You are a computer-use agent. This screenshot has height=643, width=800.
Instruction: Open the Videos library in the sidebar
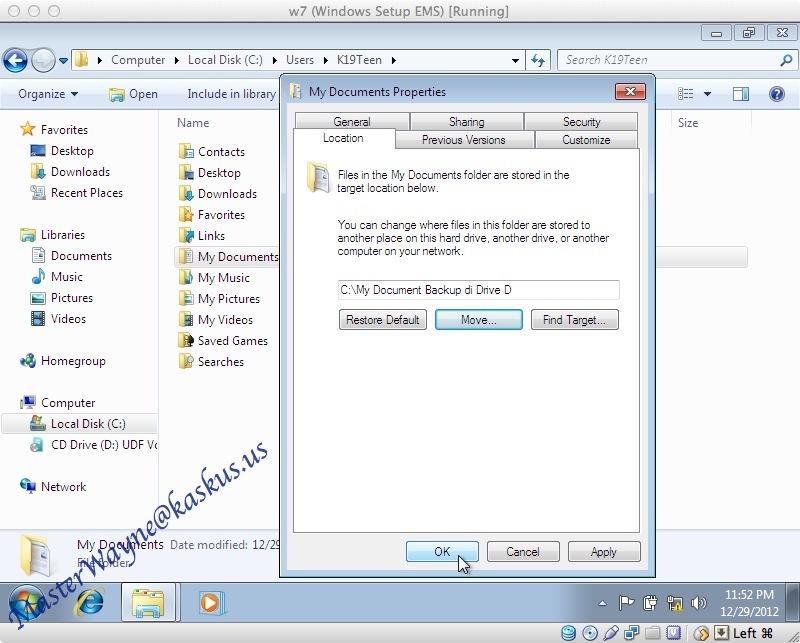[68, 318]
